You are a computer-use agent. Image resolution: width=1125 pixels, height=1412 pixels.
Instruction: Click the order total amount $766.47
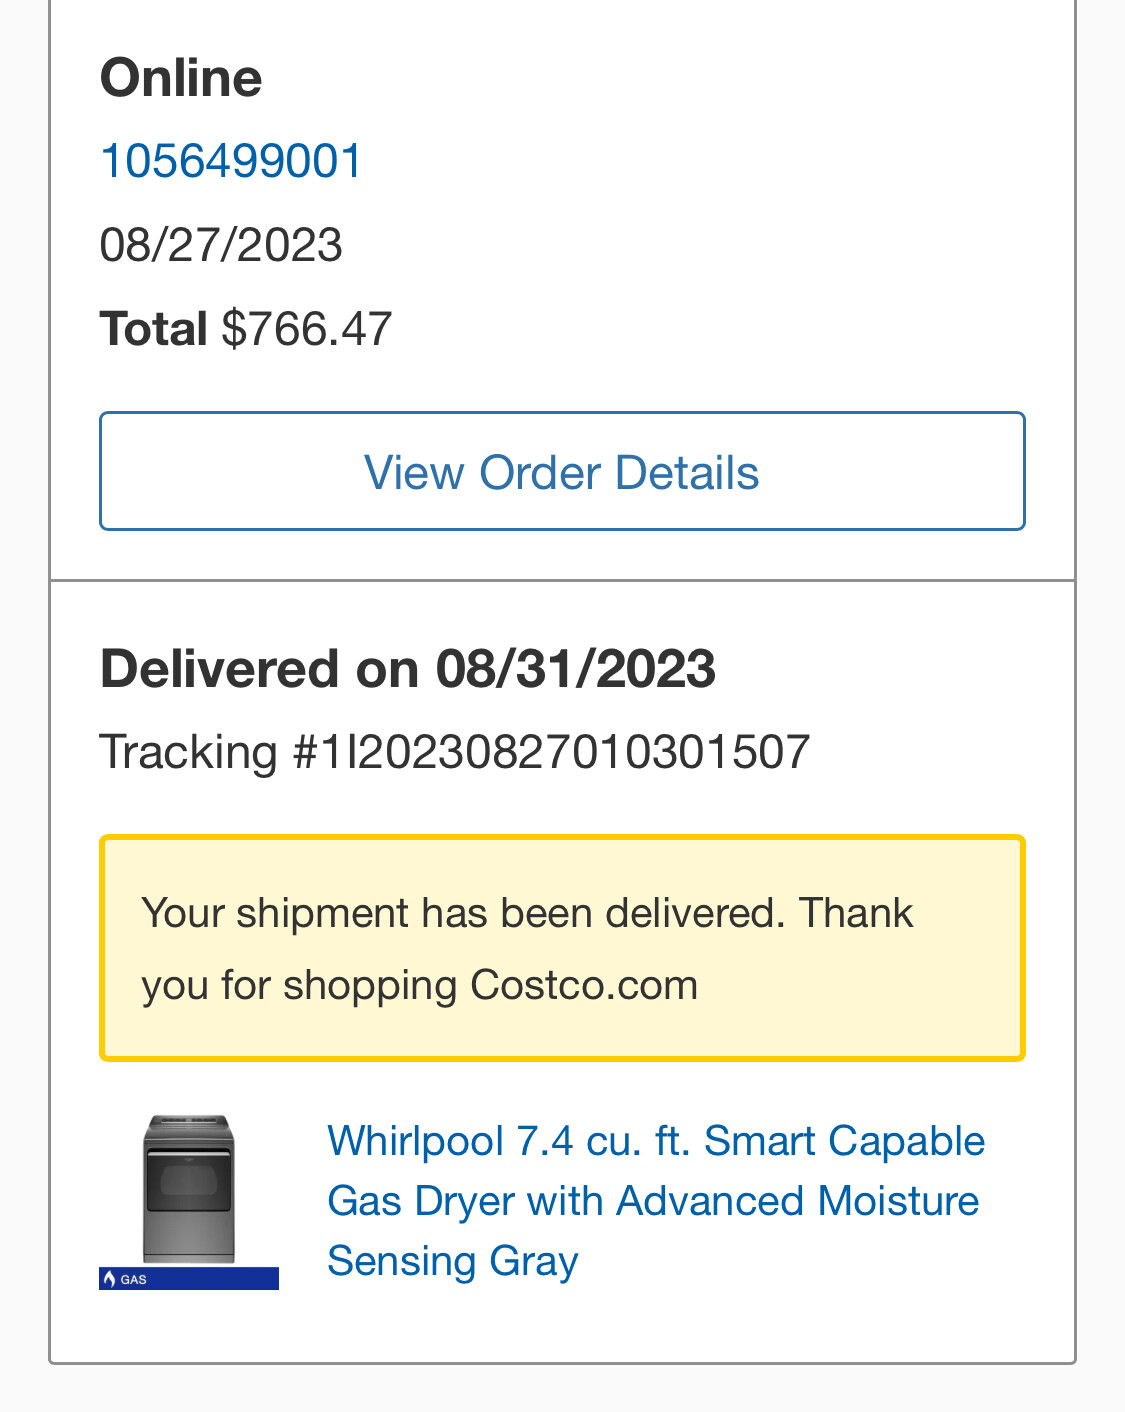pyautogui.click(x=307, y=329)
